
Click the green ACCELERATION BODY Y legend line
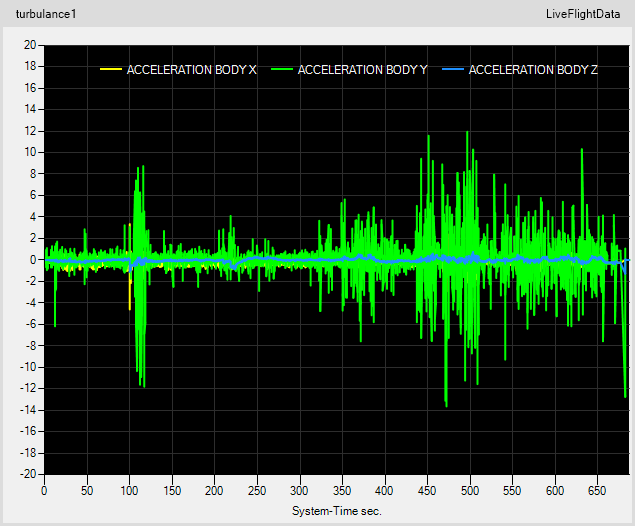282,70
